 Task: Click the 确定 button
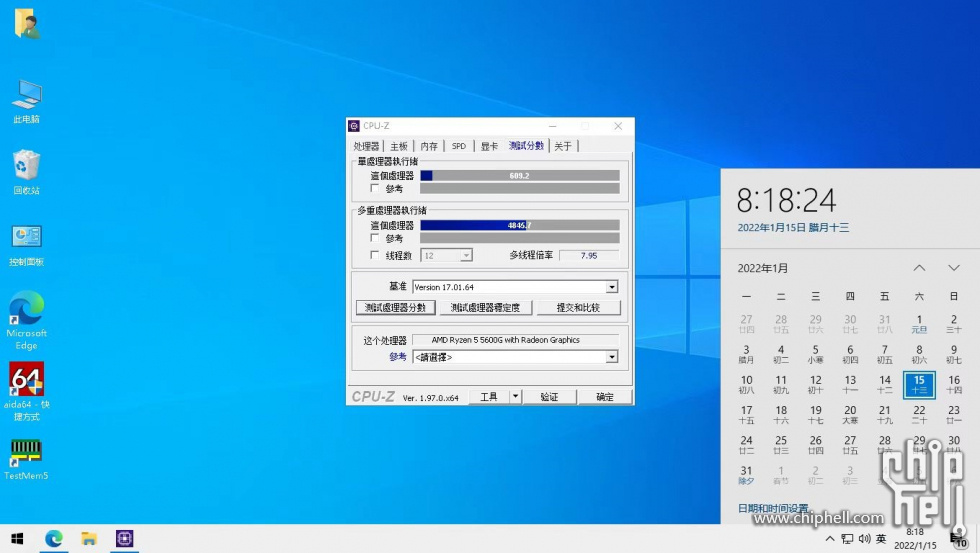[x=604, y=396]
